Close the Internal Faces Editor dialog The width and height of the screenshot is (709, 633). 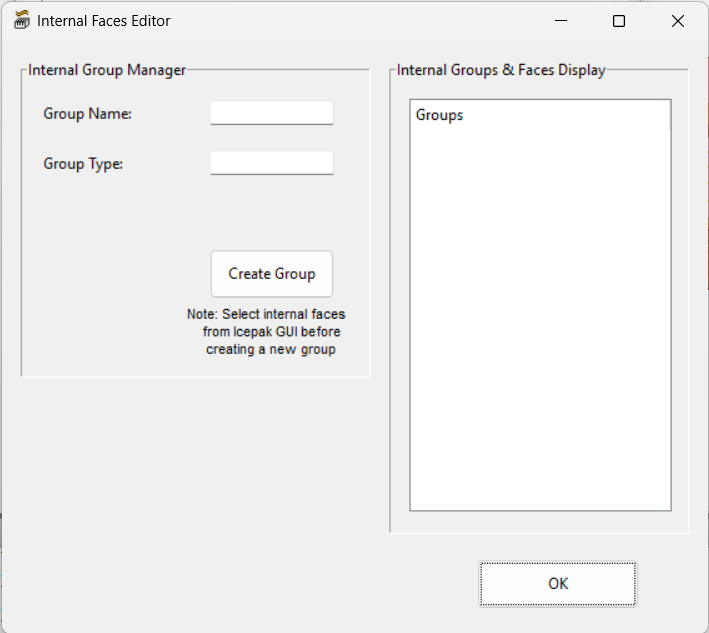(x=678, y=21)
